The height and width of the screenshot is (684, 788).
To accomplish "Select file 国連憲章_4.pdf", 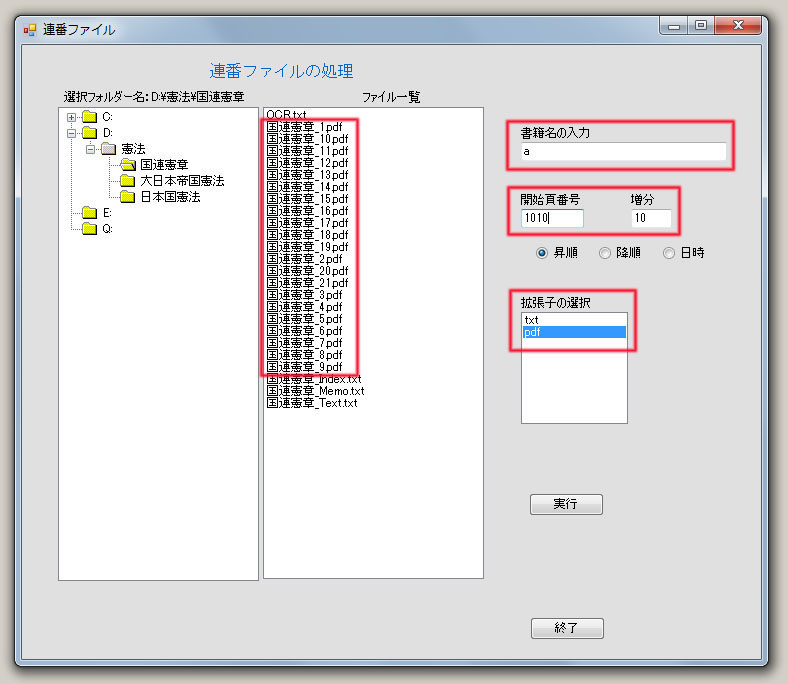I will [304, 307].
